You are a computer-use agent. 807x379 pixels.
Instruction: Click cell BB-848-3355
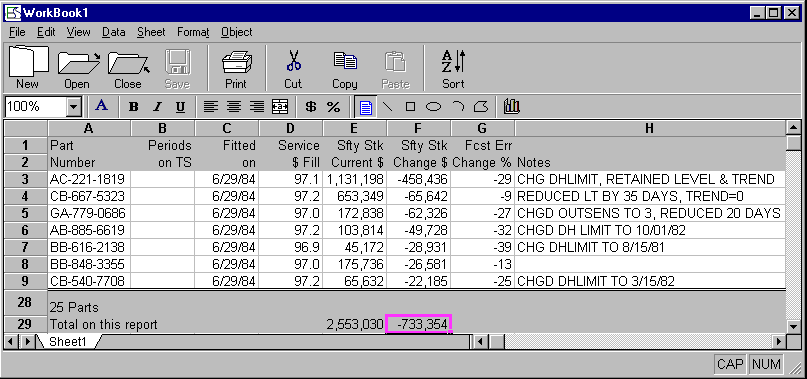pos(89,264)
